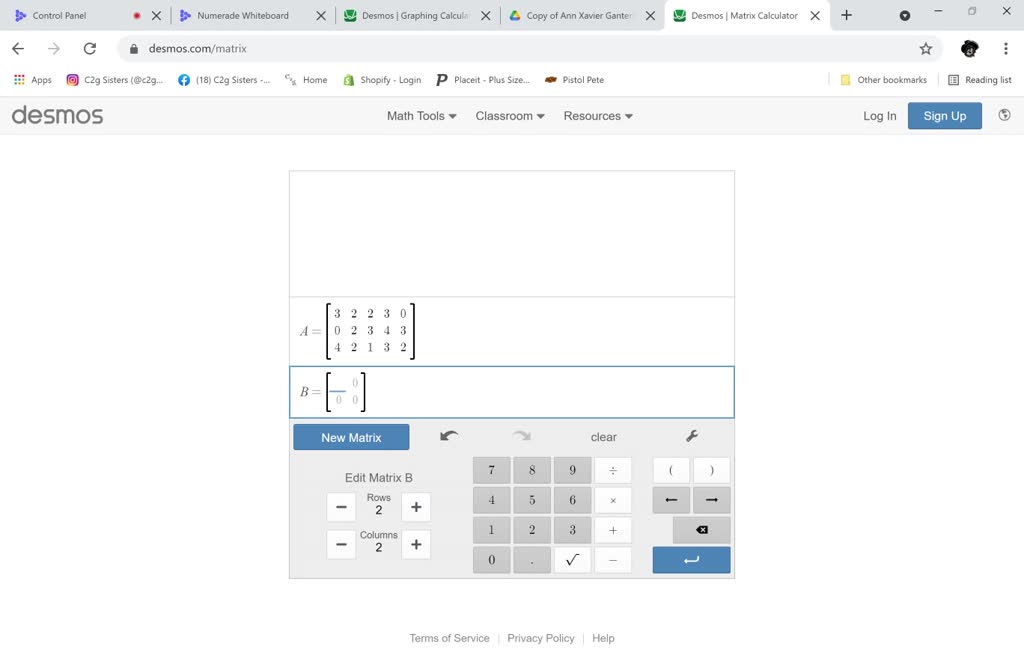Click the Sign Up button
Screen dimensions: 1024x652
[x=944, y=116]
